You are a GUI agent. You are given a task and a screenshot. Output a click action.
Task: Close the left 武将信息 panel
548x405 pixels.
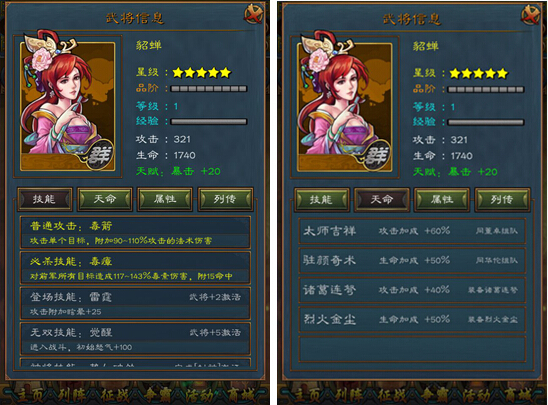coord(253,14)
